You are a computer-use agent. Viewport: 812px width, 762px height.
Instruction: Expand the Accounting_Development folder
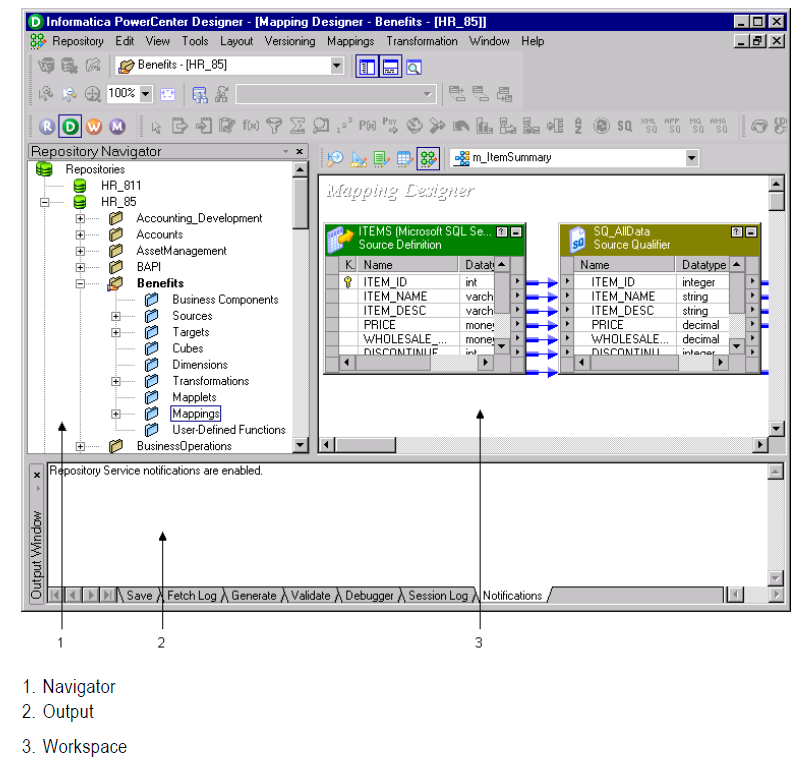point(80,219)
